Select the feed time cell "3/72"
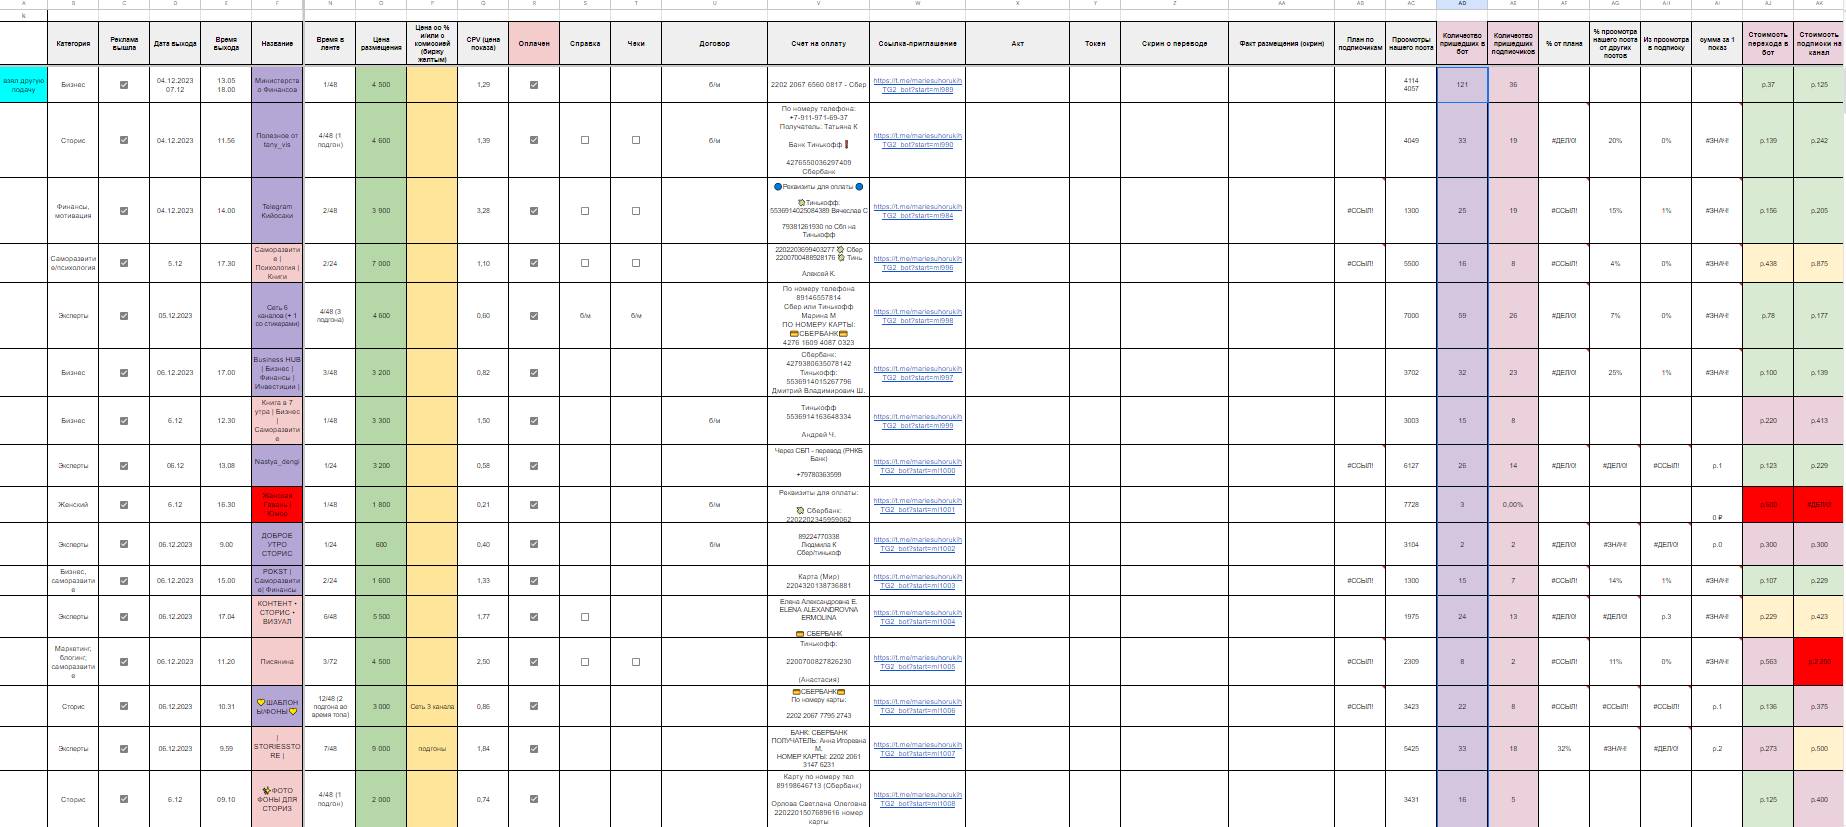The height and width of the screenshot is (827, 1846). pyautogui.click(x=330, y=662)
